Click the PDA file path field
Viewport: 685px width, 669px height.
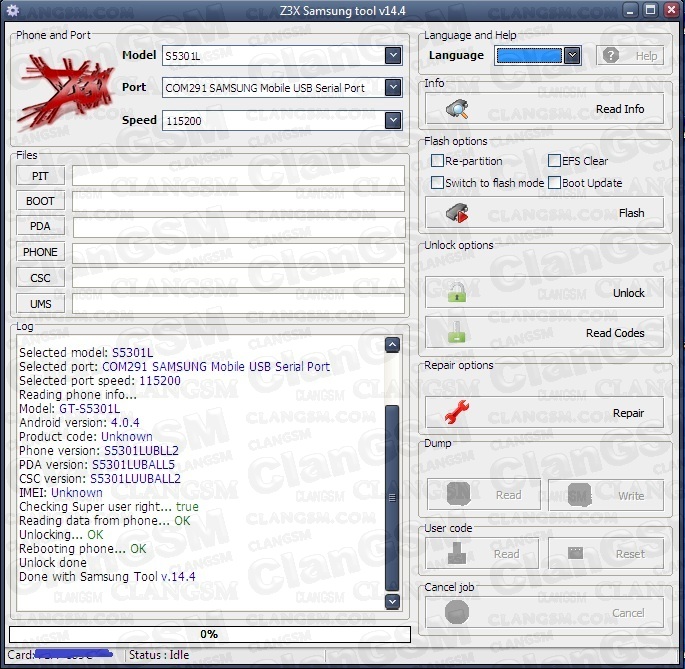coord(239,227)
